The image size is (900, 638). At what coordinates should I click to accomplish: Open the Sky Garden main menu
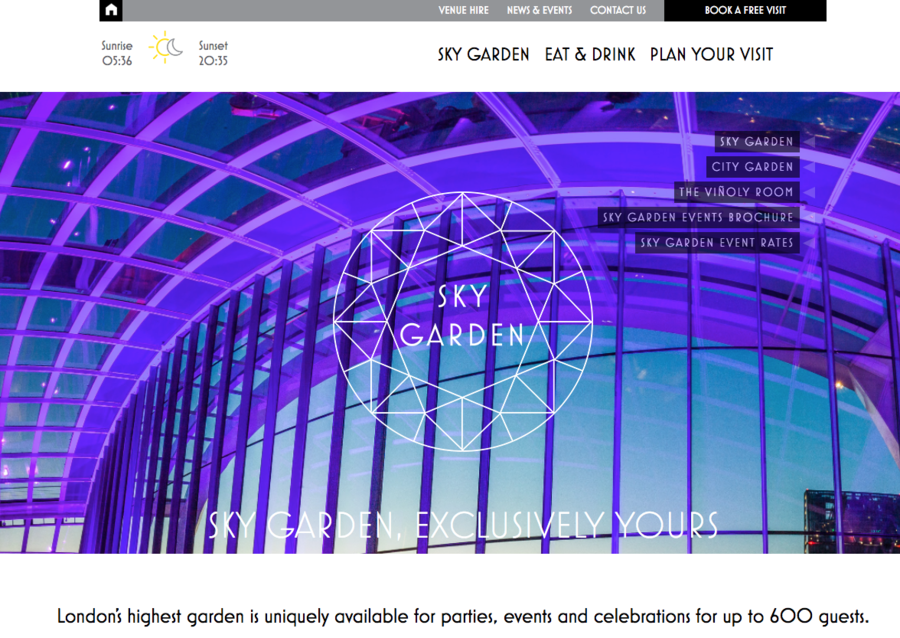[483, 55]
